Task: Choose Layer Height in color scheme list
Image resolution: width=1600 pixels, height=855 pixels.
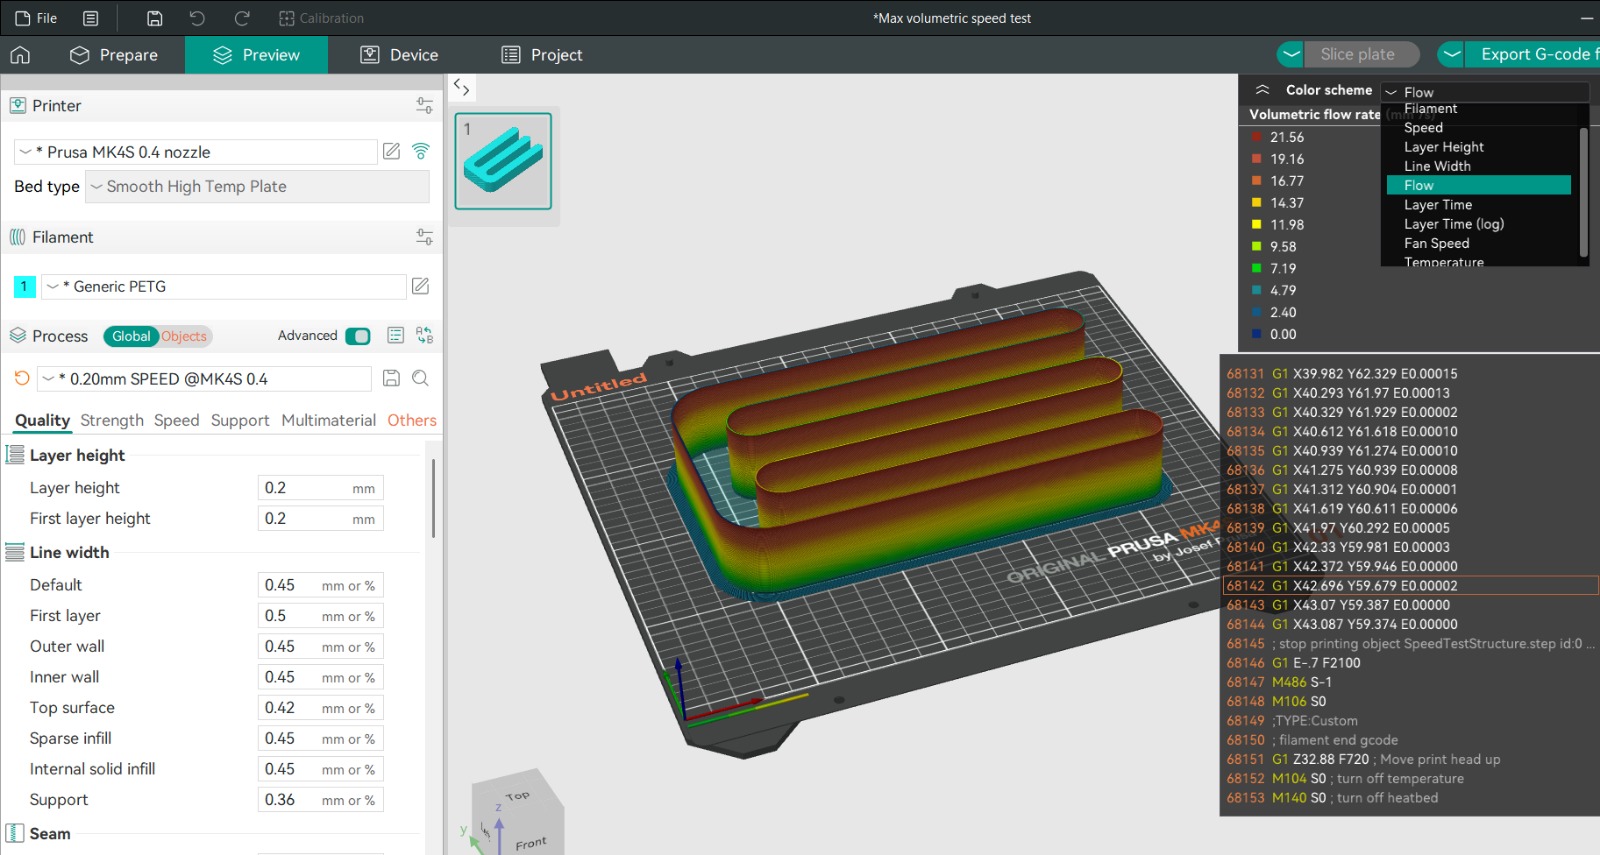Action: (x=1443, y=147)
